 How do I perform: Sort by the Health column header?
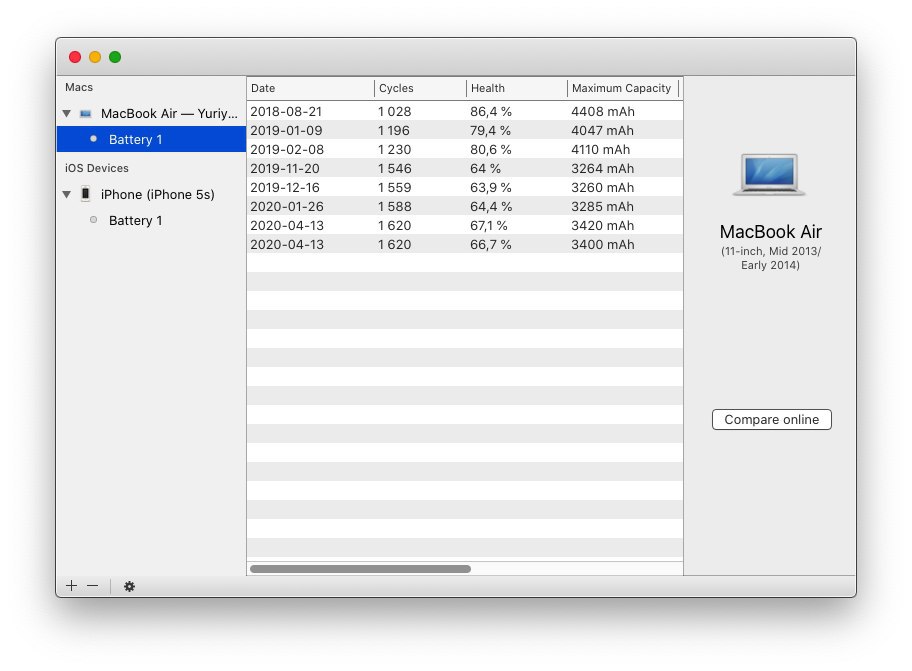pos(516,88)
